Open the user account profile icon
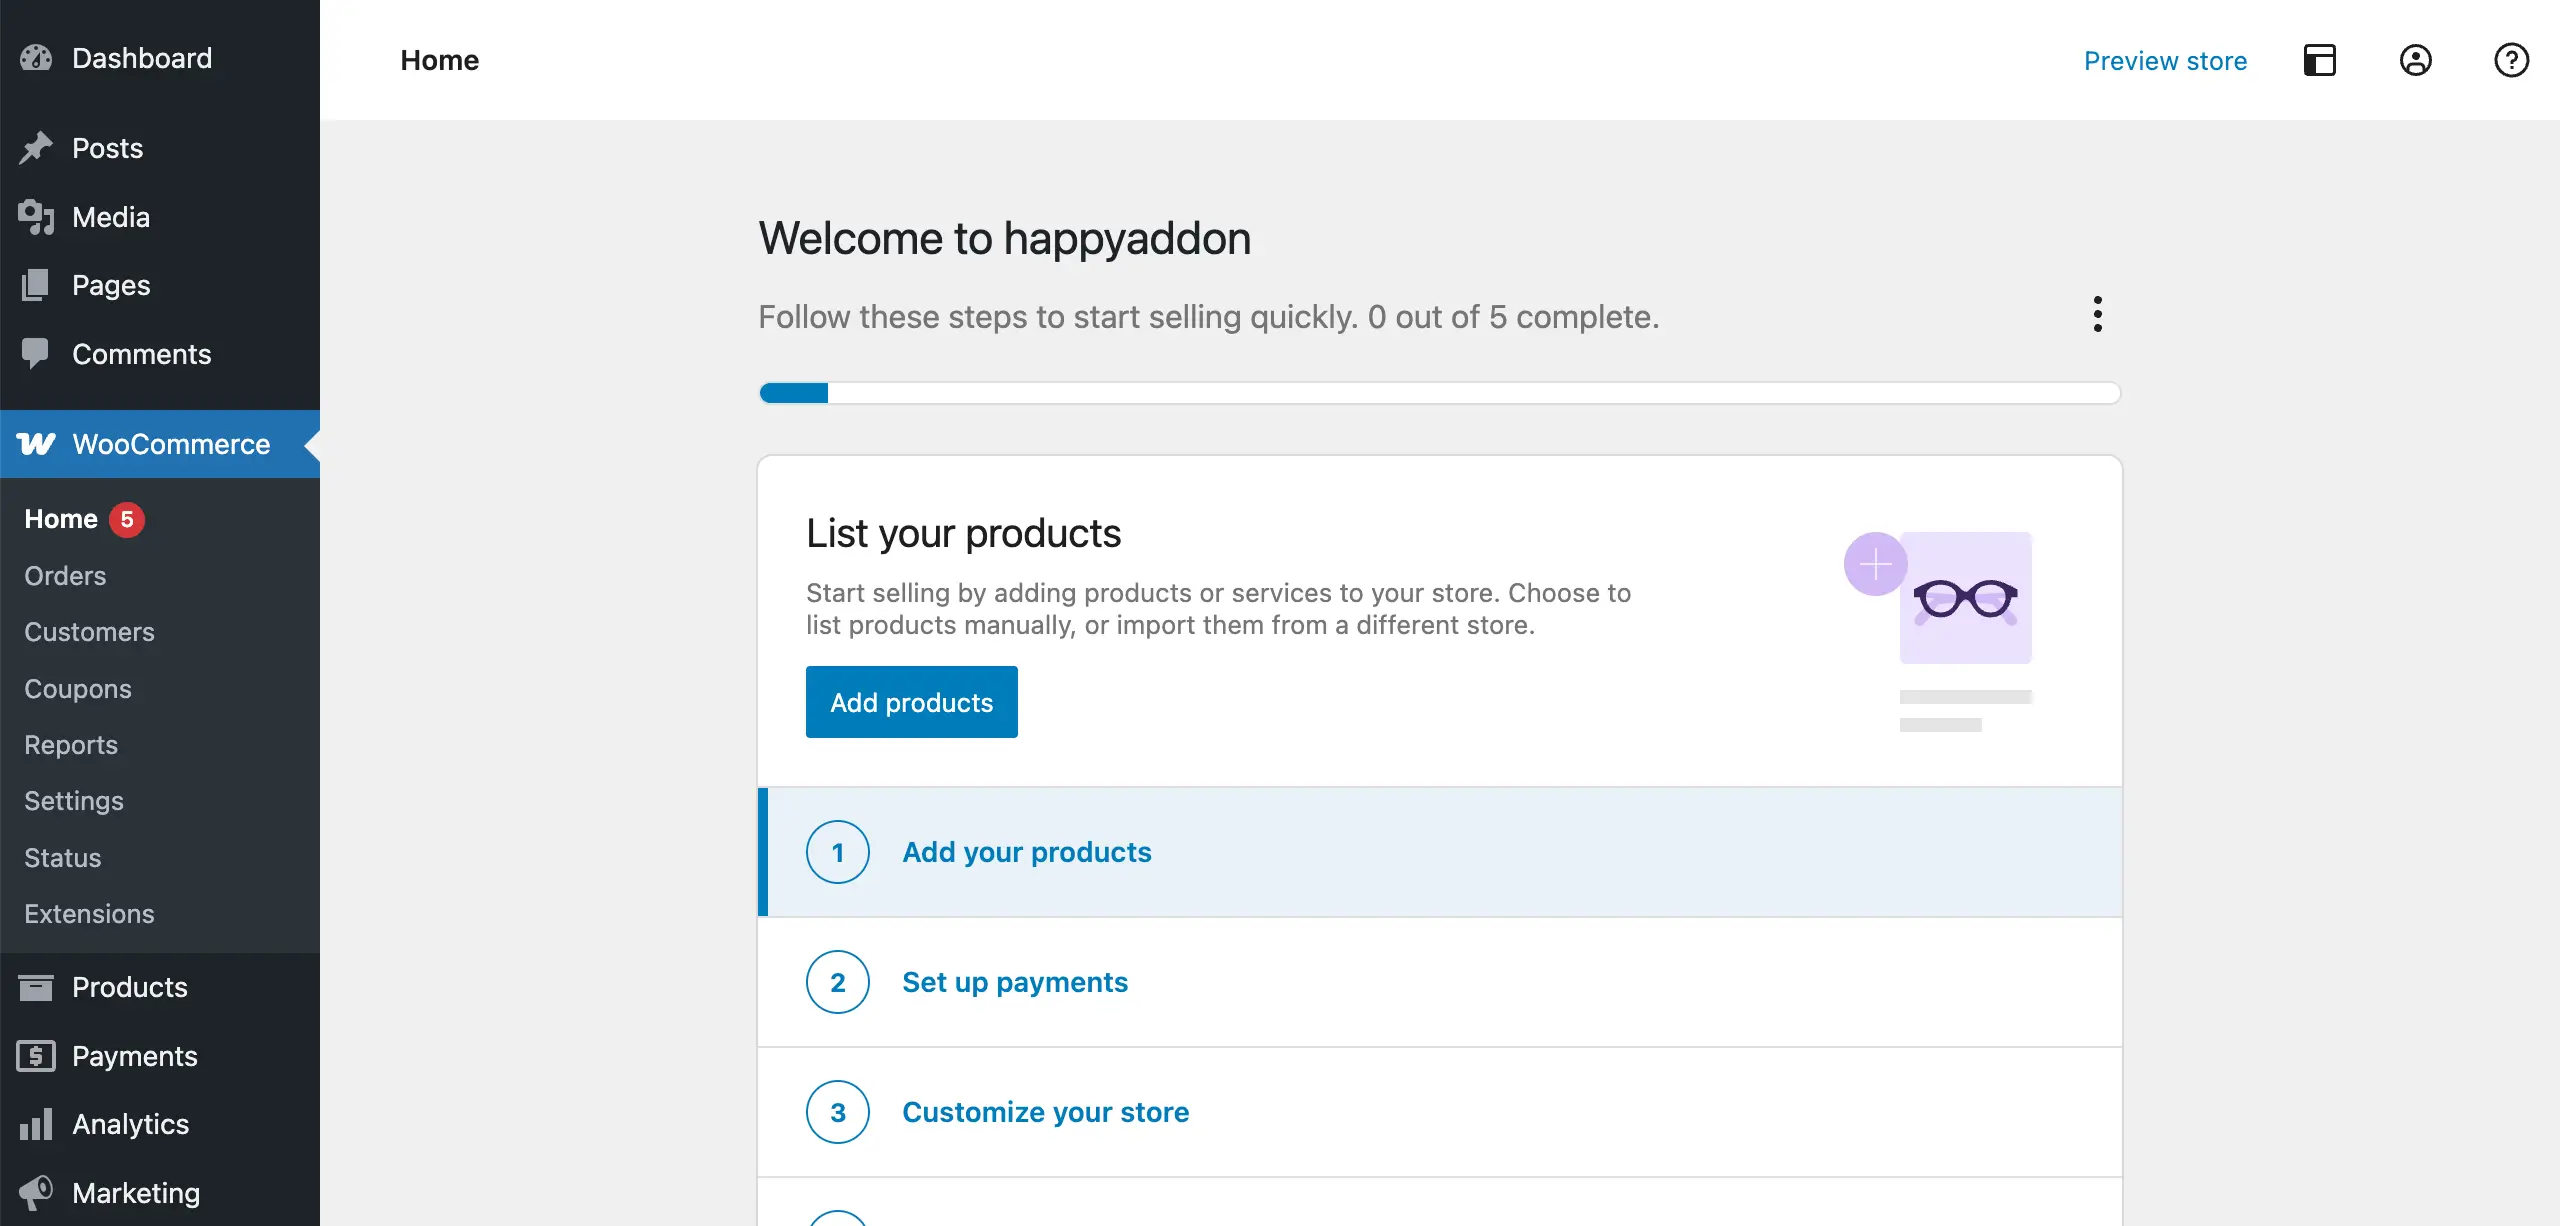This screenshot has width=2560, height=1226. click(2416, 60)
